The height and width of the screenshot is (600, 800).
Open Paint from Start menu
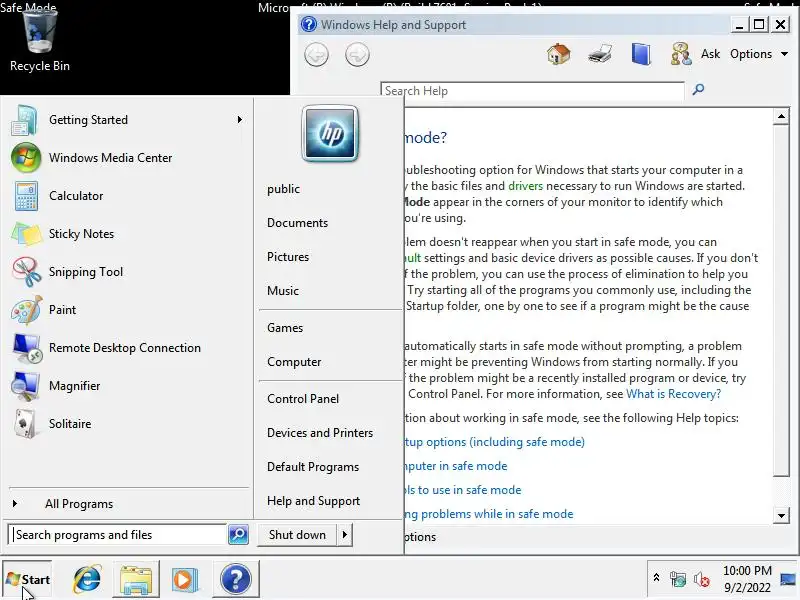pyautogui.click(x=127, y=310)
